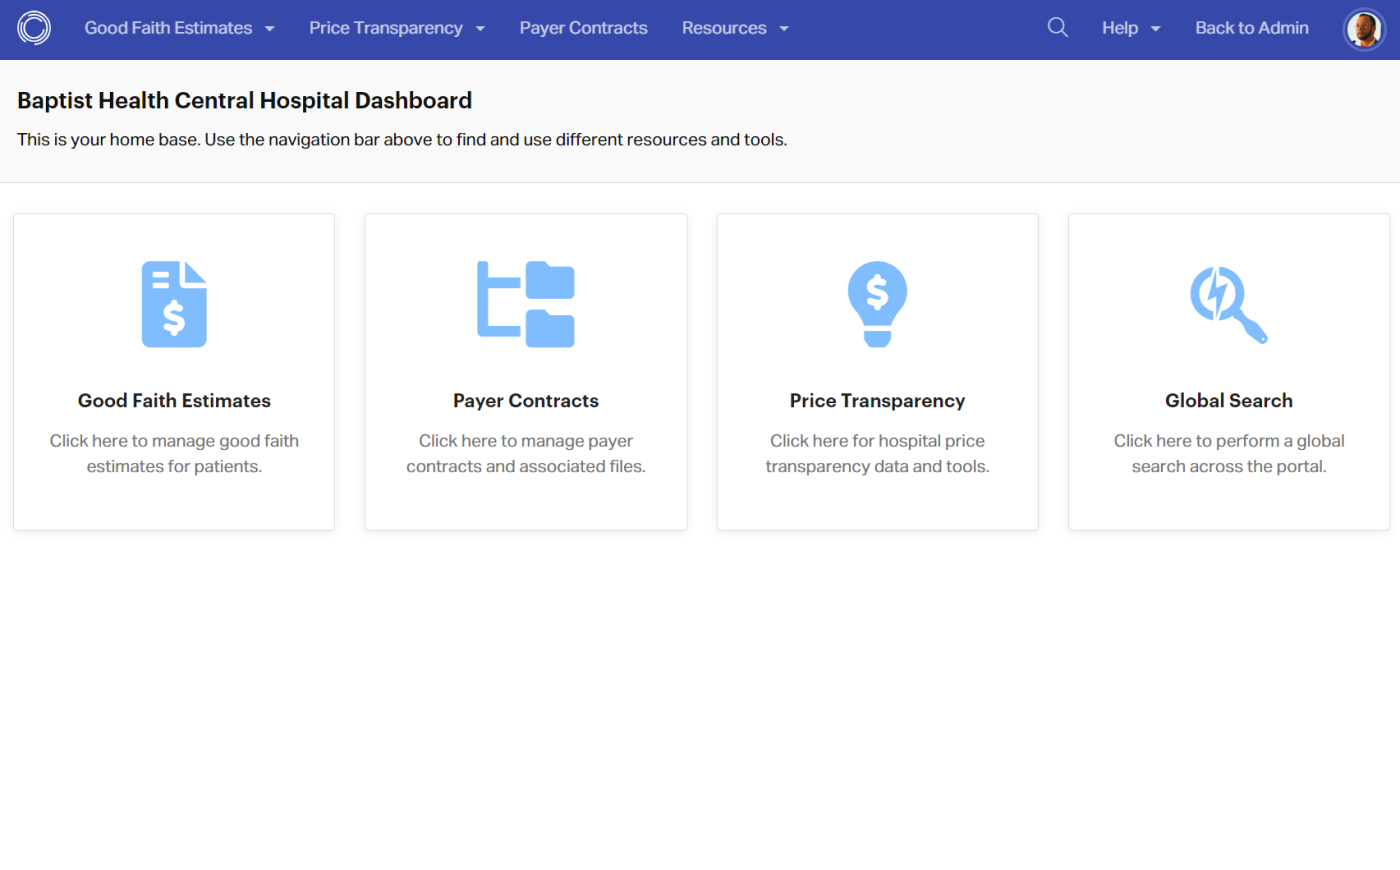The height and width of the screenshot is (870, 1400).
Task: Expand the Help dropdown arrow
Action: pos(1156,29)
